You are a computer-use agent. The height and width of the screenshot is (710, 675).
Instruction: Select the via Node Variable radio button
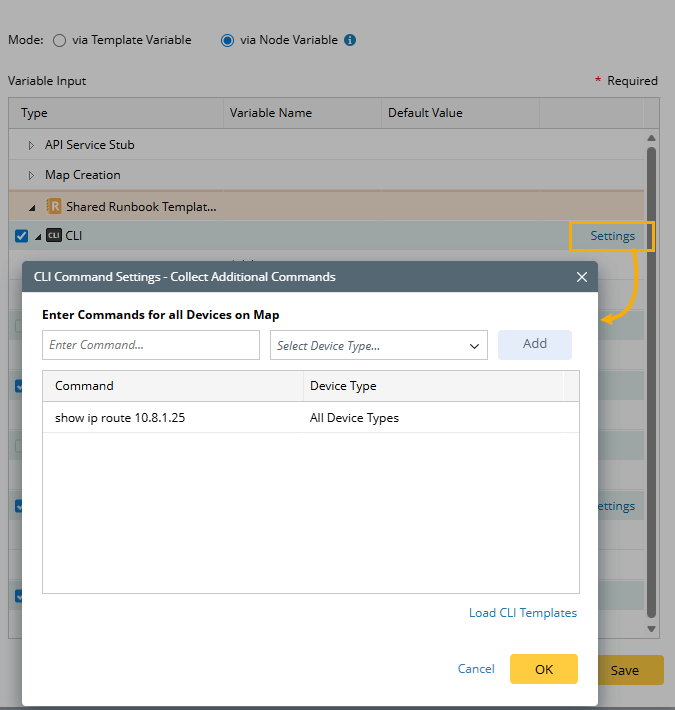228,41
